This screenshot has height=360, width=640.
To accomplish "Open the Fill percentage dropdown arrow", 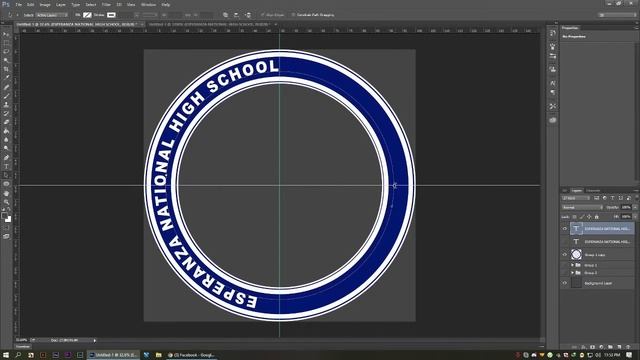I will [x=635, y=217].
